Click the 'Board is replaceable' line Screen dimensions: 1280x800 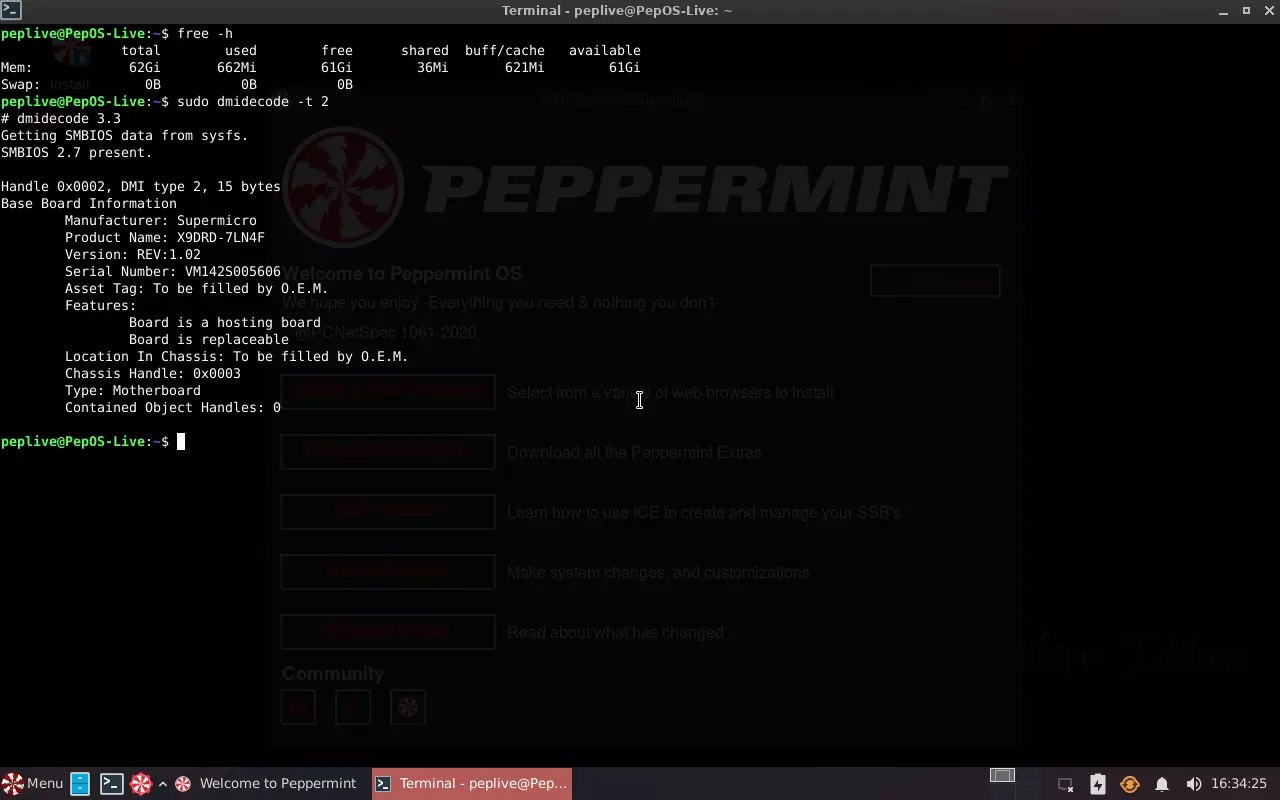click(209, 339)
